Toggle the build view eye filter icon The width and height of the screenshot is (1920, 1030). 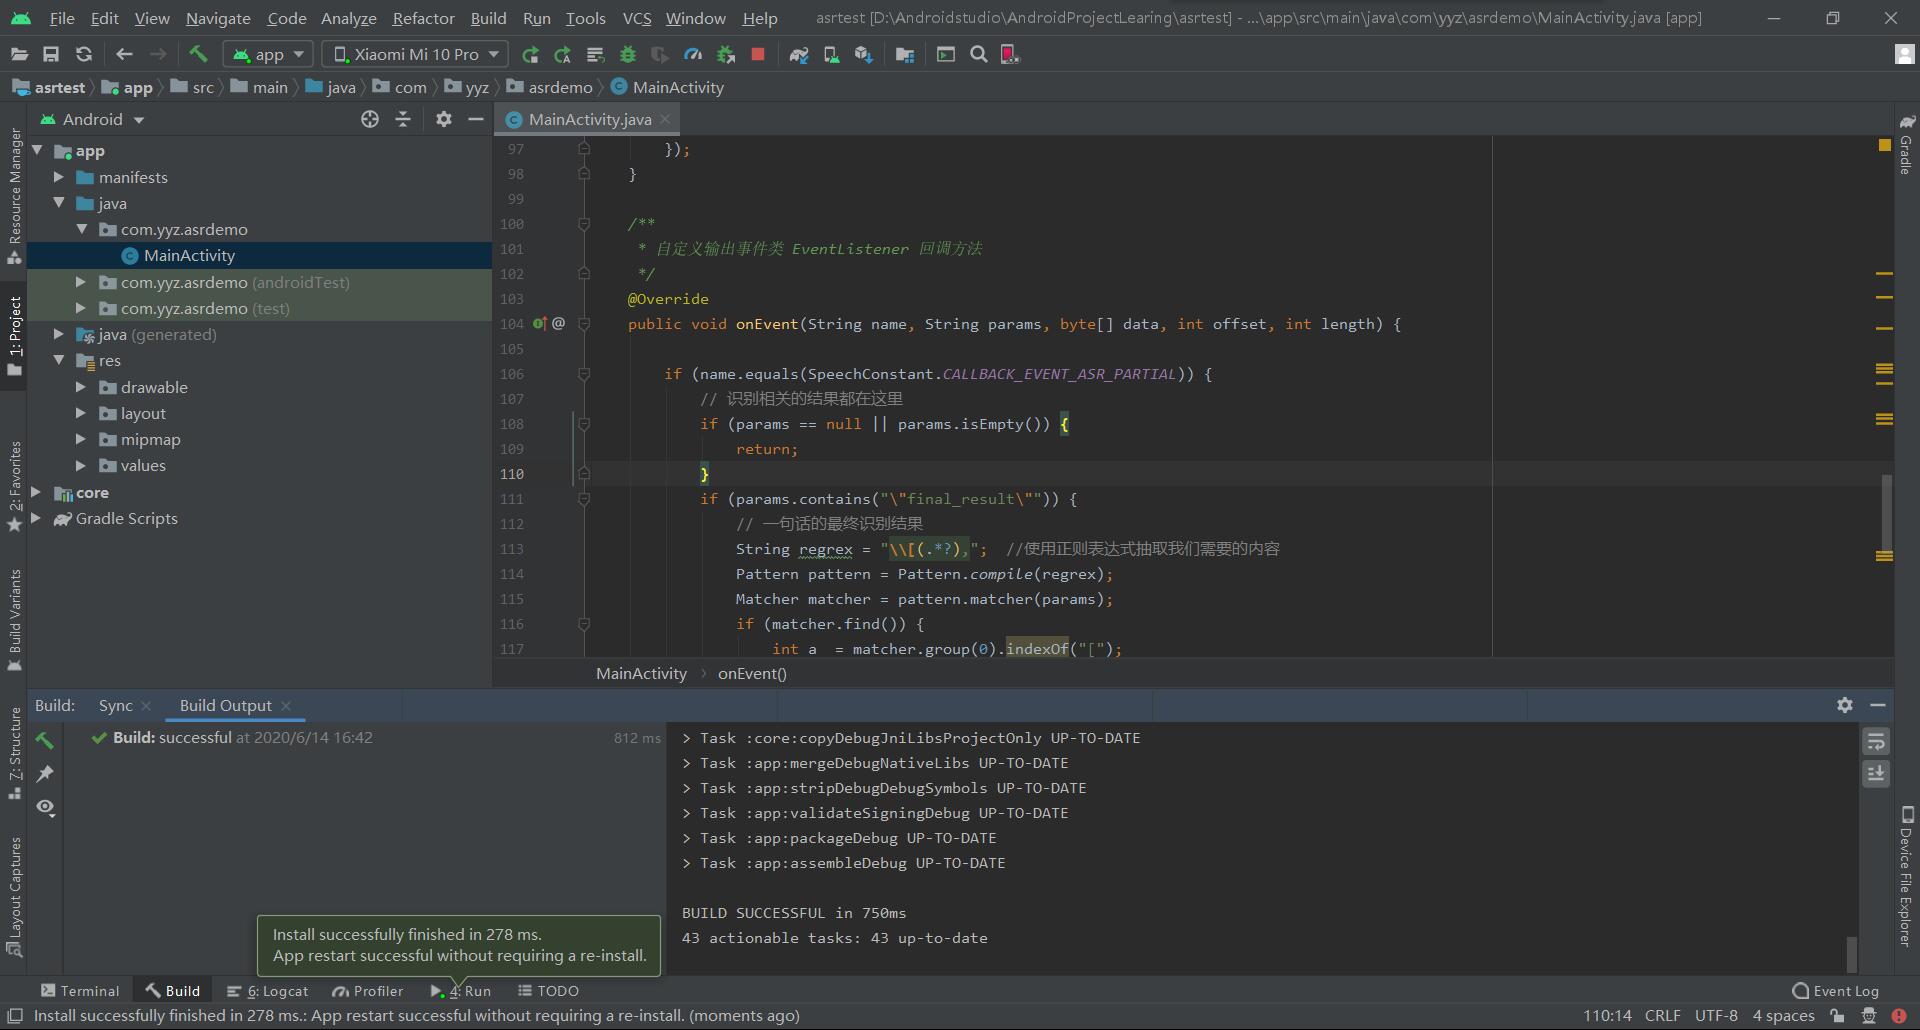45,807
